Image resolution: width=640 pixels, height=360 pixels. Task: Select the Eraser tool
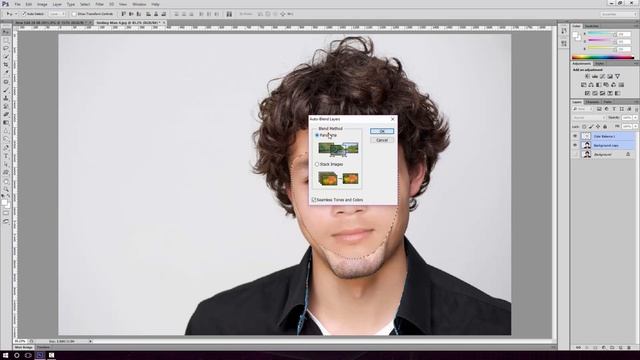click(6, 114)
